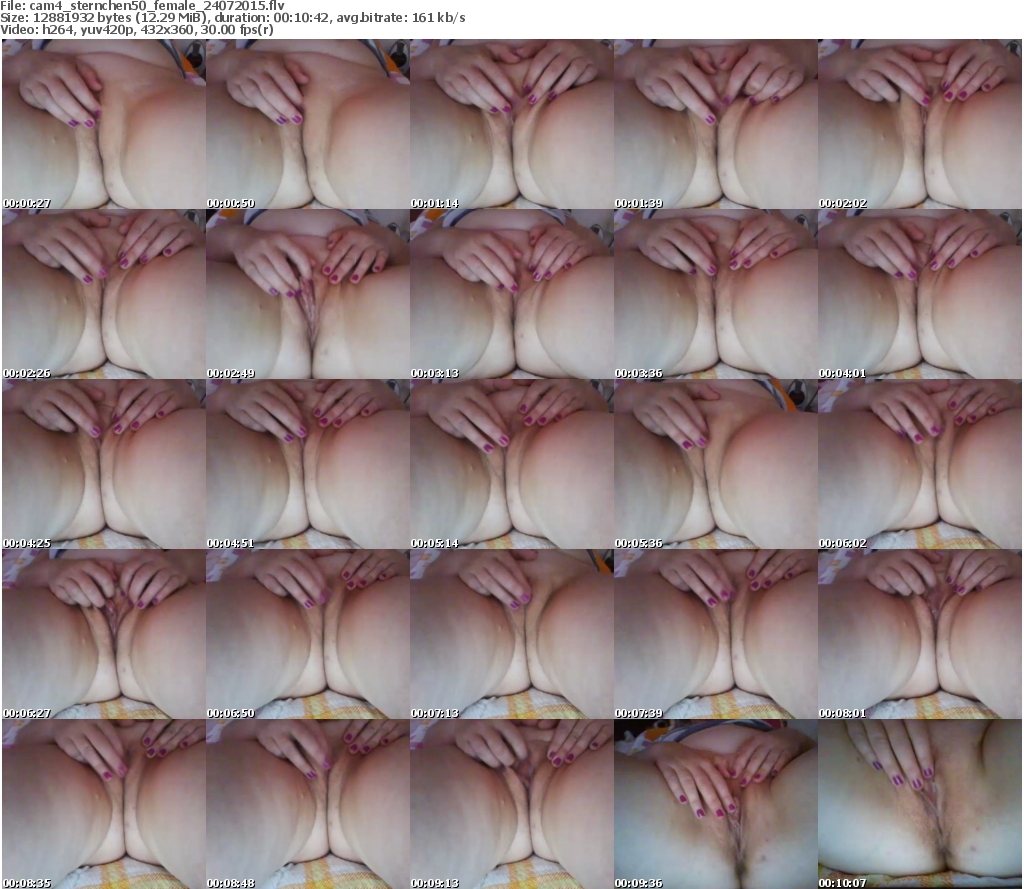Select the frame marked 00:03:13
The width and height of the screenshot is (1024, 889).
coord(510,294)
